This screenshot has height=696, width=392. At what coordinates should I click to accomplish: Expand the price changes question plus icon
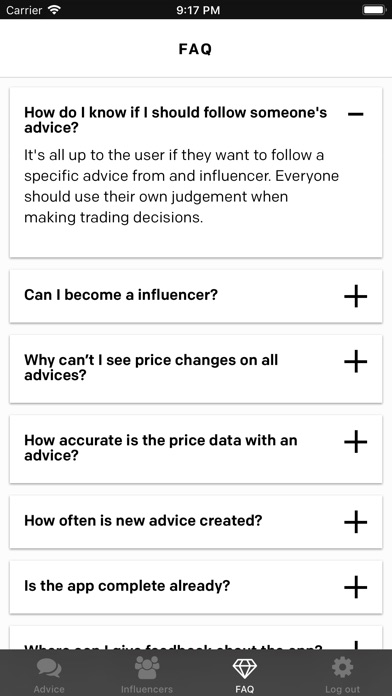(356, 361)
